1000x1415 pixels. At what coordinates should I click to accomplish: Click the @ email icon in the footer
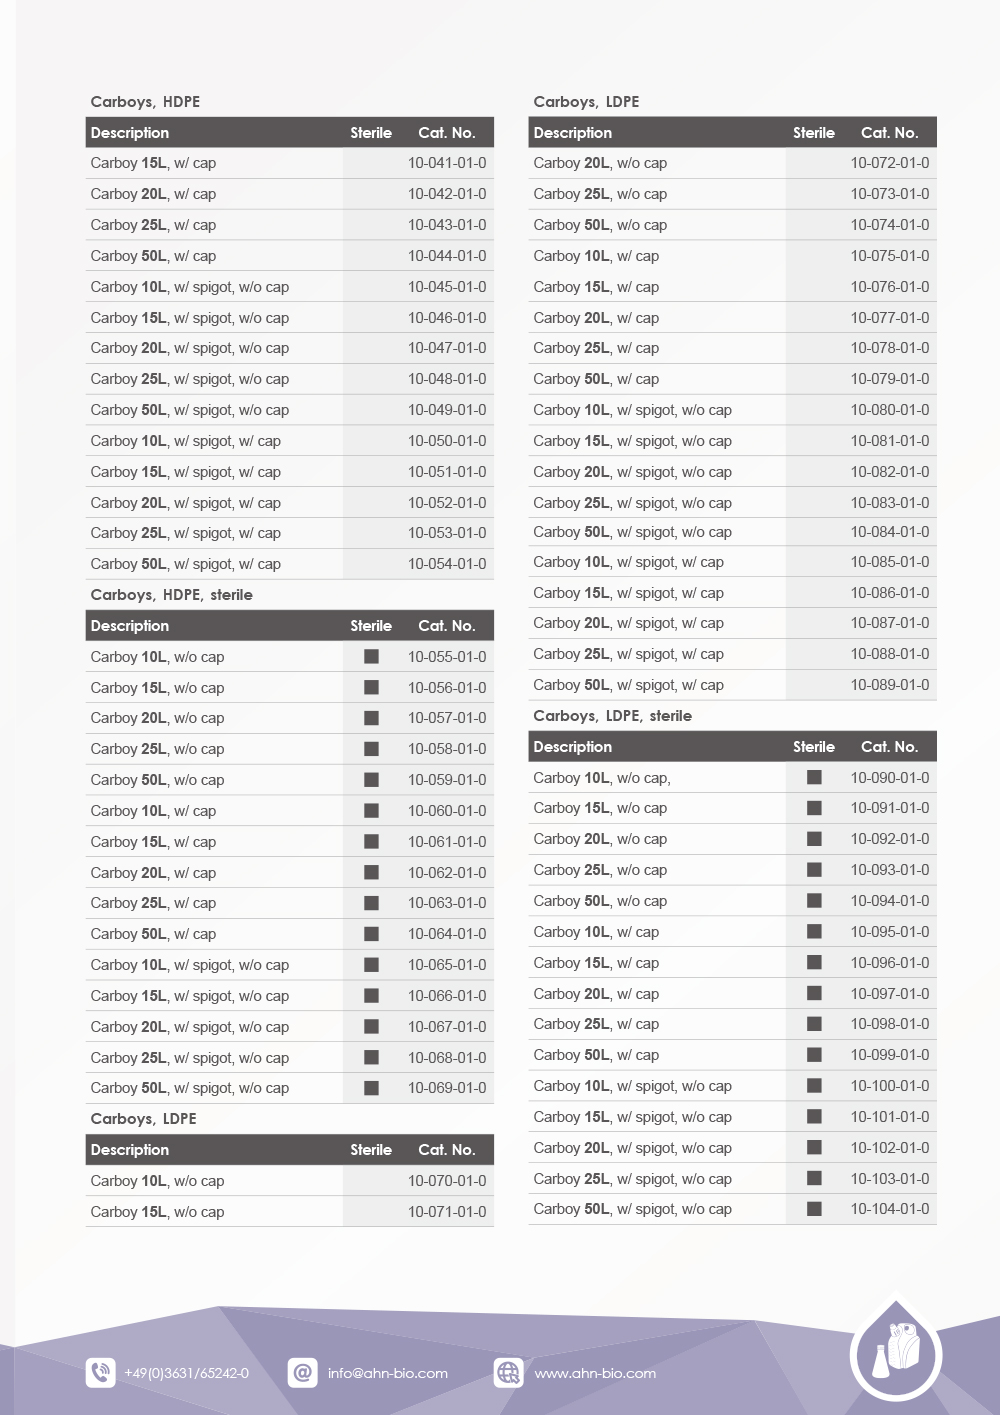pos(302,1372)
